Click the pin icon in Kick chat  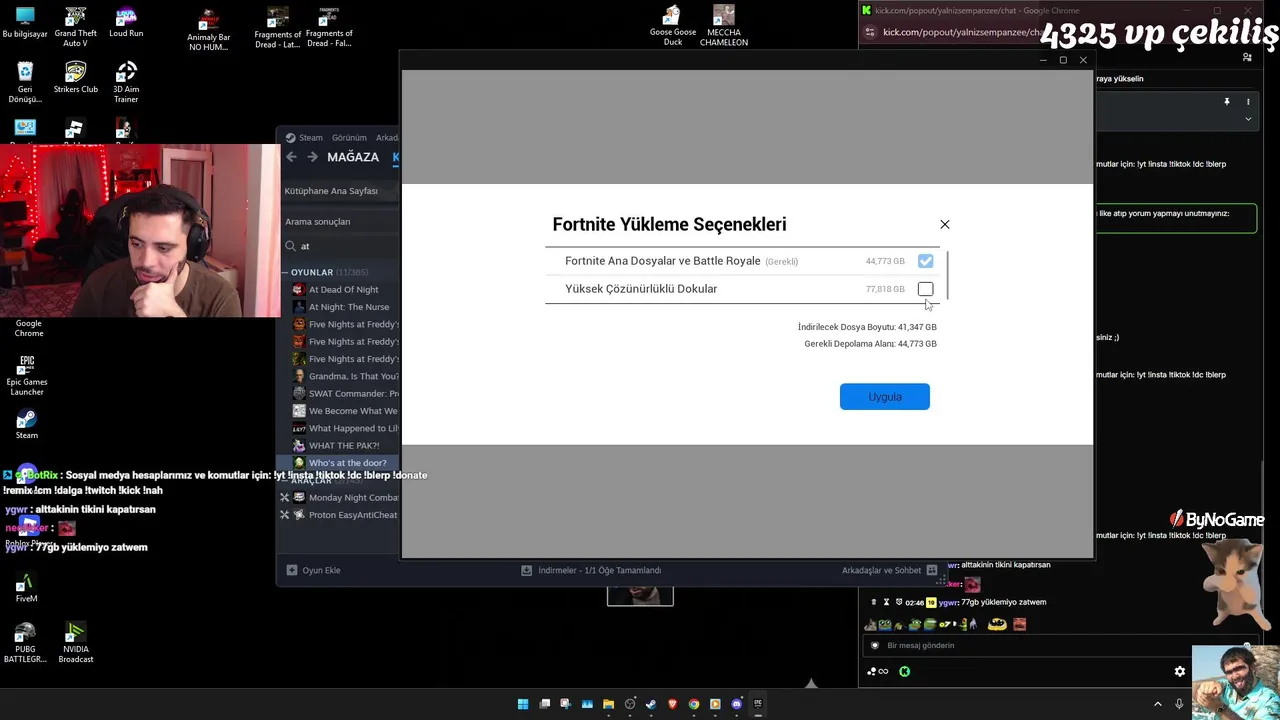point(1227,101)
